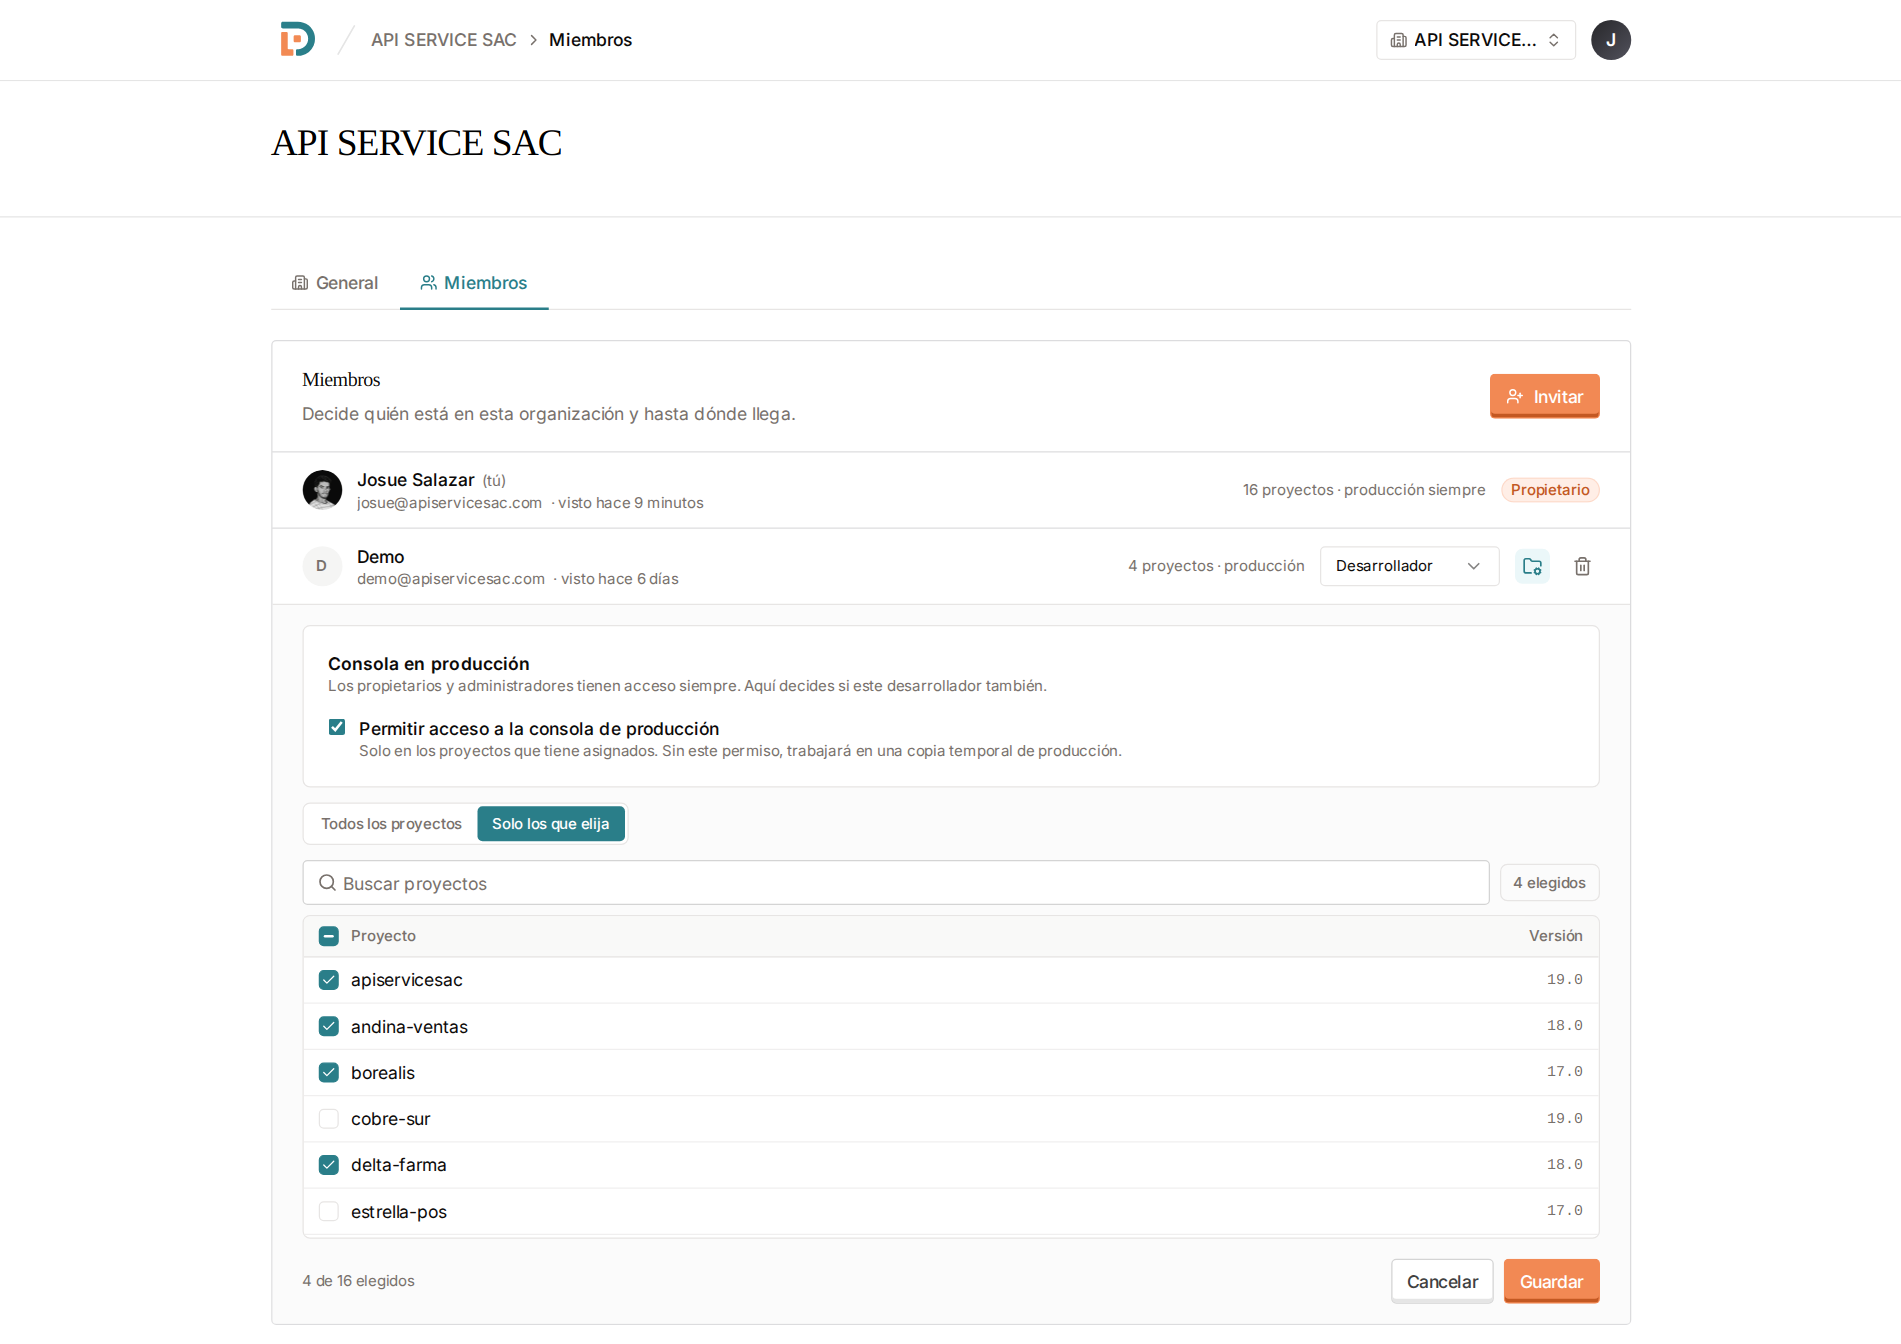1901x1344 pixels.
Task: Click the app logo in the header
Action: (297, 39)
